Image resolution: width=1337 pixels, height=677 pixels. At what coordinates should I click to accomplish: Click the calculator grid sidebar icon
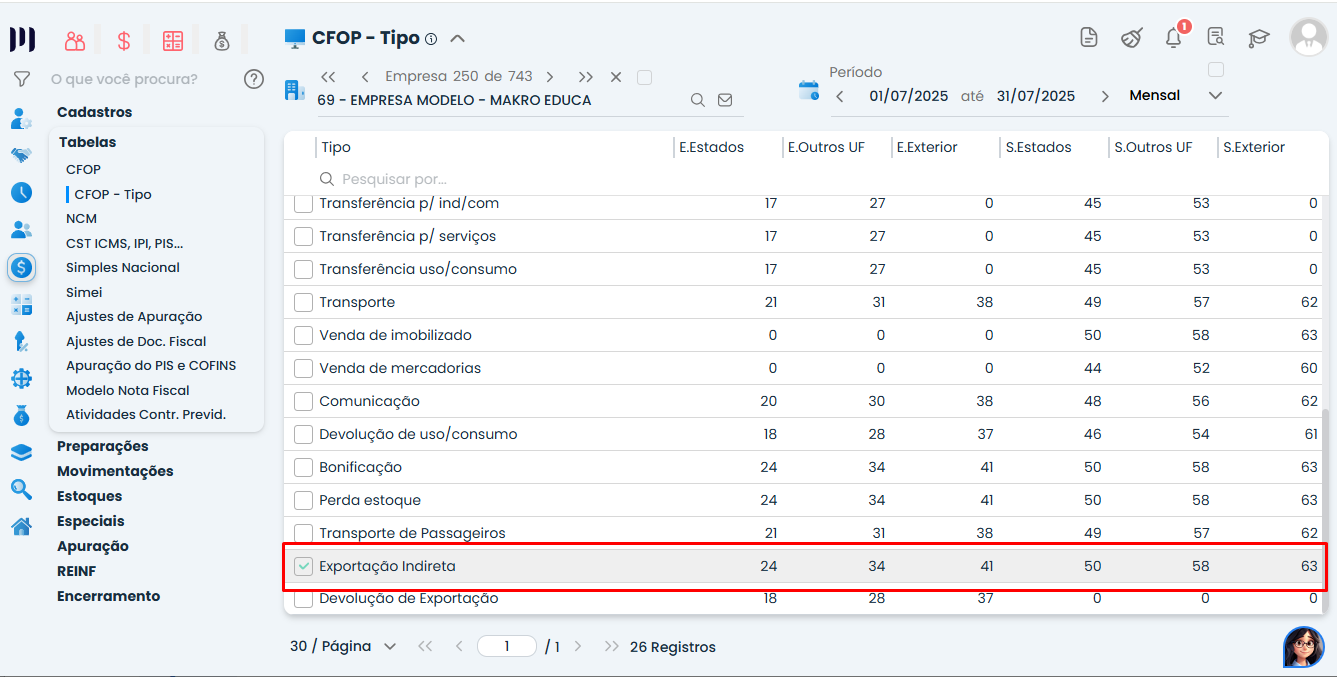click(x=21, y=305)
